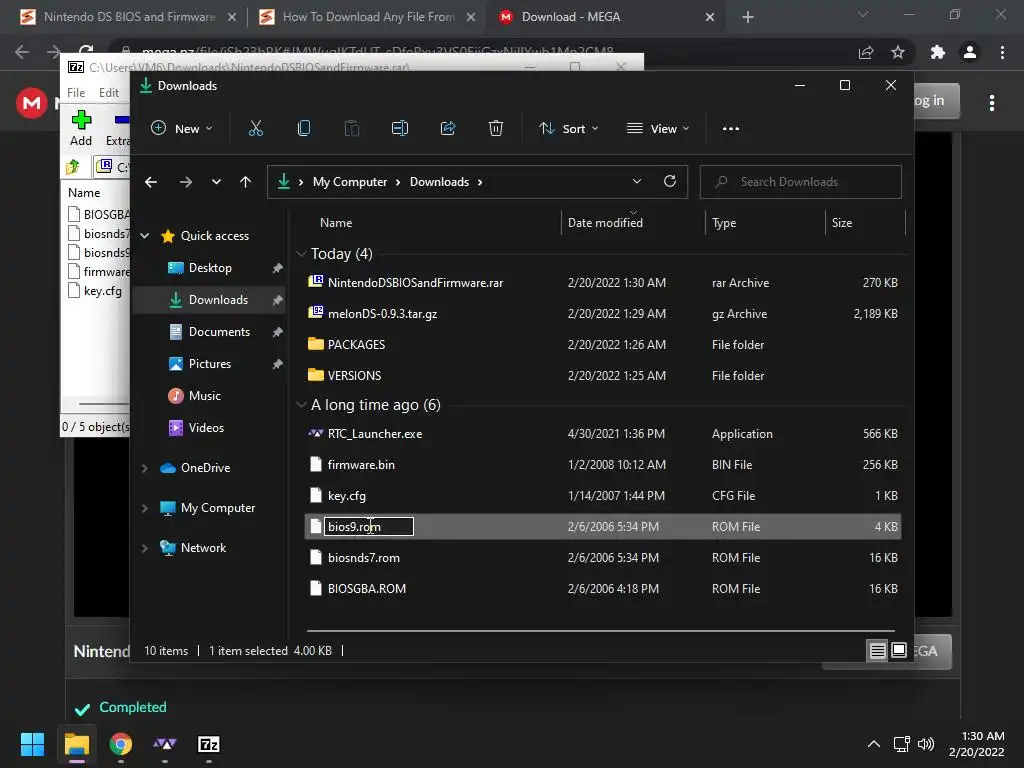Select the VERSIONS folder
The height and width of the screenshot is (768, 1024).
click(354, 376)
